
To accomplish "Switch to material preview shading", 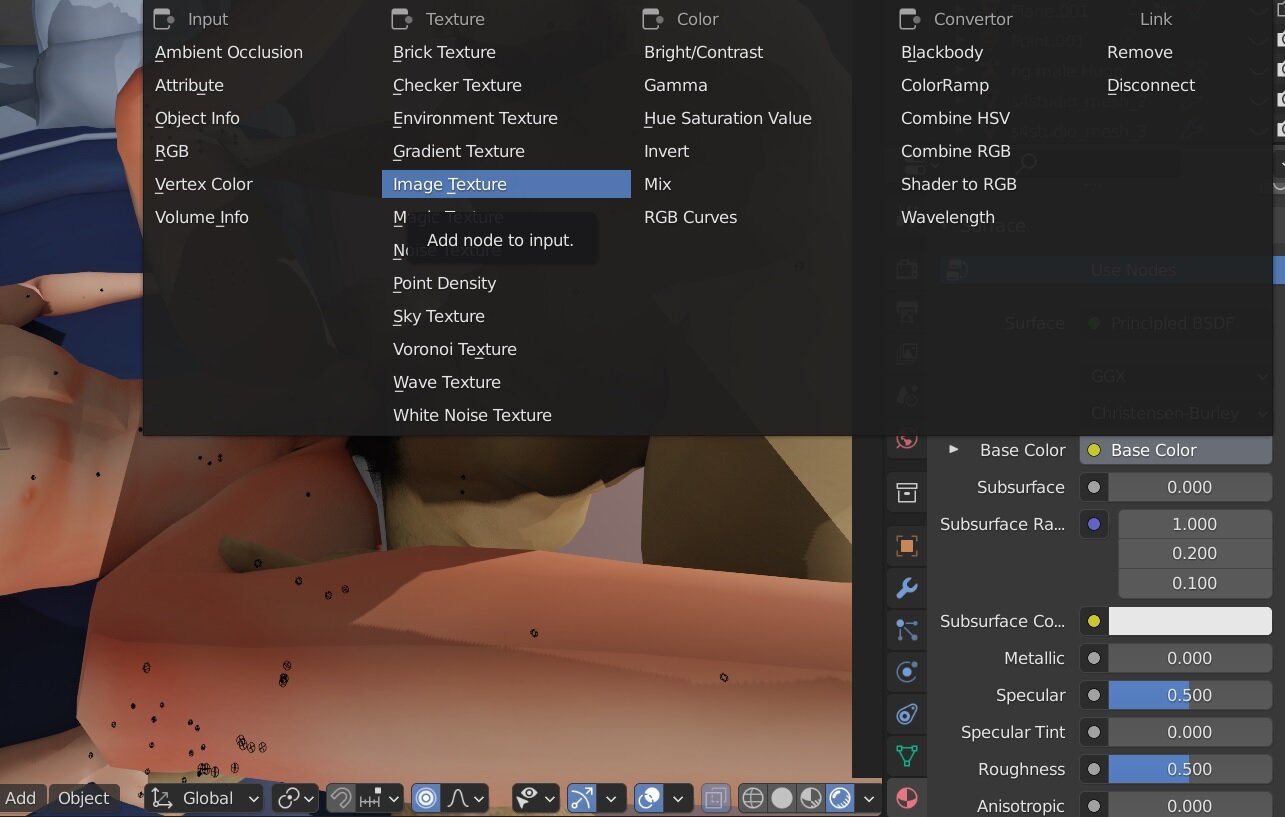I will point(811,798).
